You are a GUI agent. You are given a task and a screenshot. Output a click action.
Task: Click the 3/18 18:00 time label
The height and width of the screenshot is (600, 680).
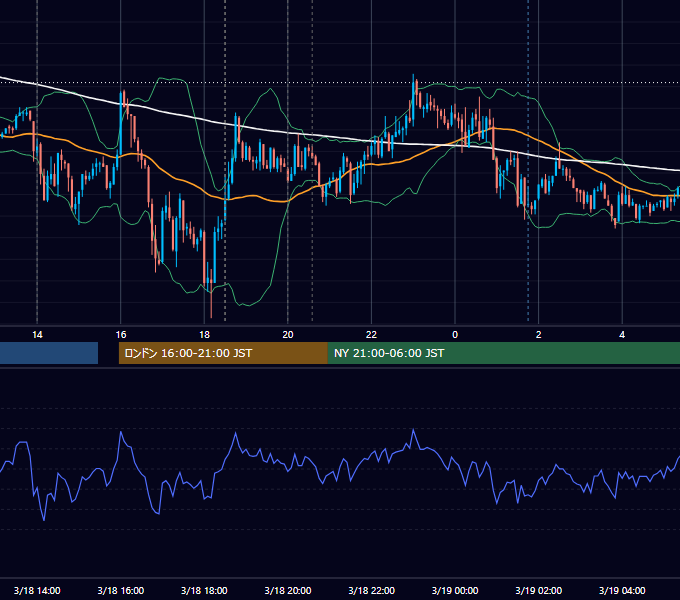point(204,590)
